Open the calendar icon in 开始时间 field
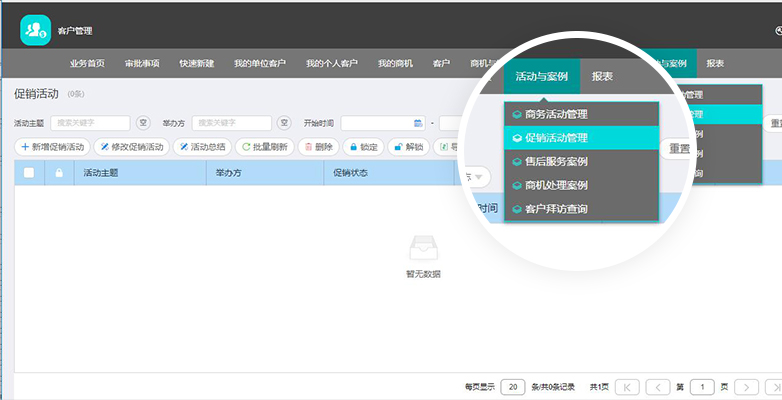The image size is (782, 400). pos(418,123)
